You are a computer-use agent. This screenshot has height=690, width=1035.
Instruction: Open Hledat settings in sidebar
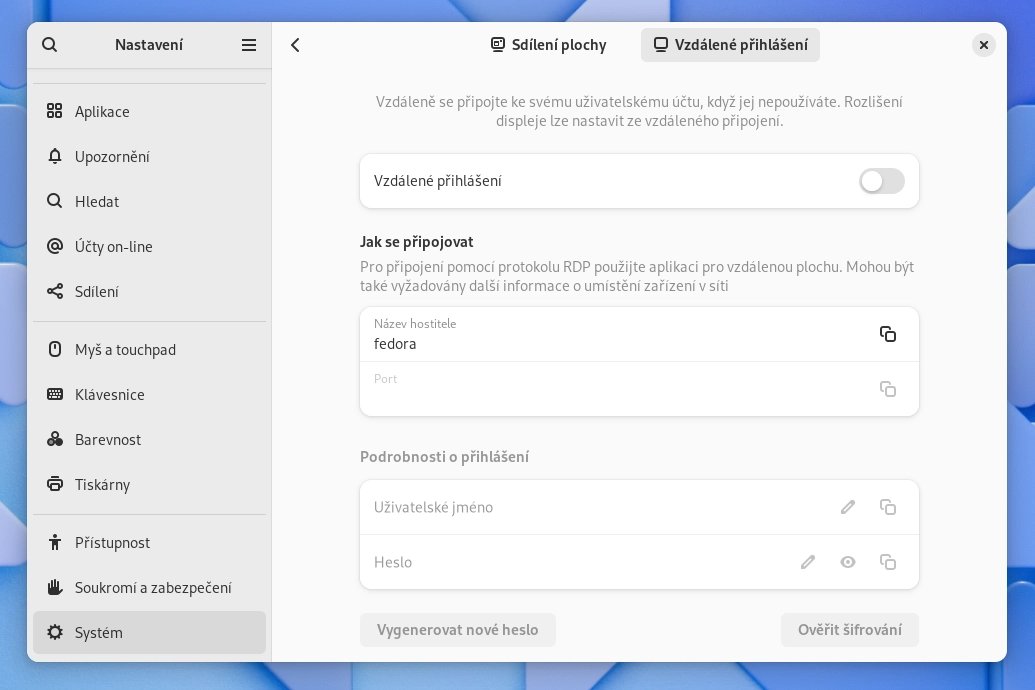coord(149,201)
